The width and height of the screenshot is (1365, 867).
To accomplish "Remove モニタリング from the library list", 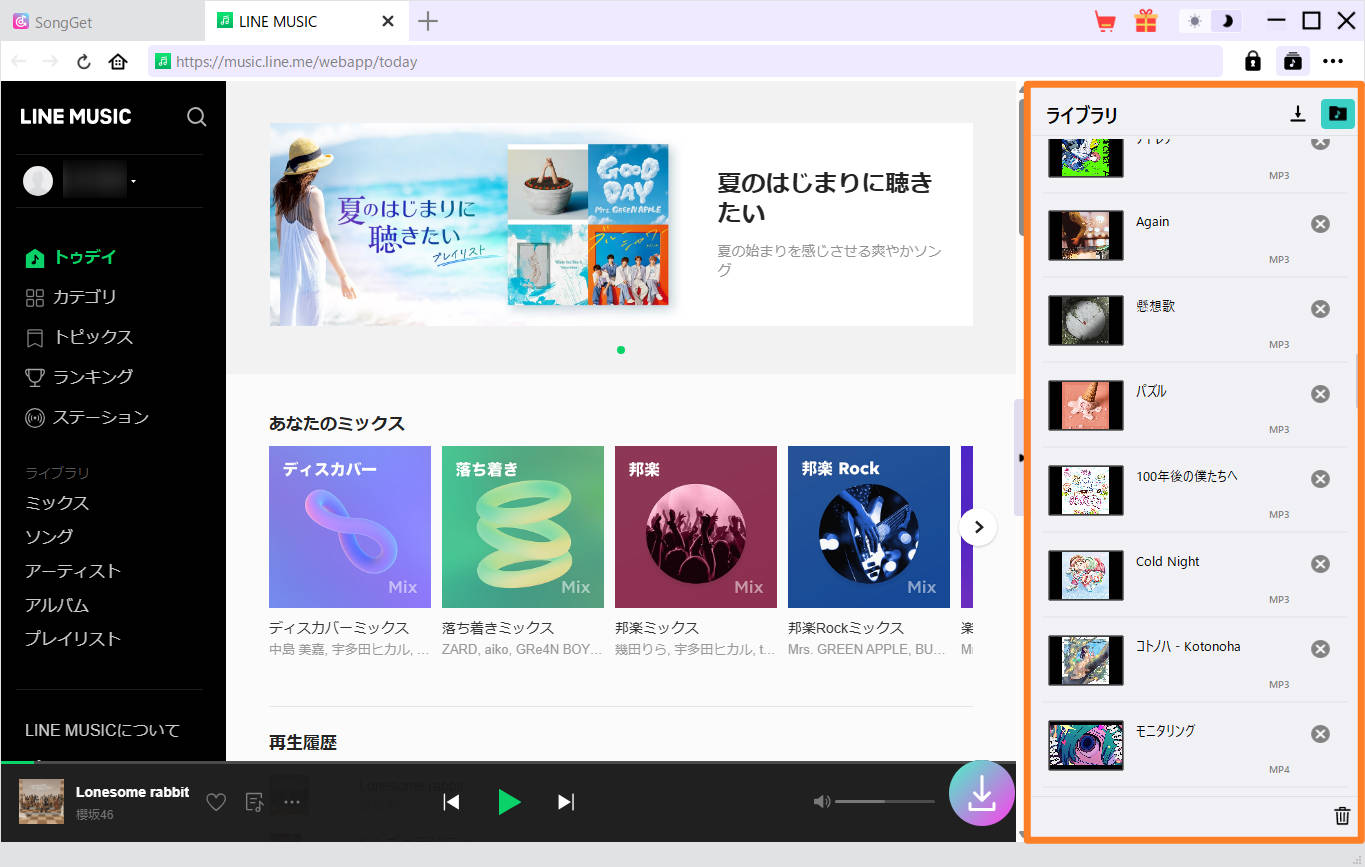I will (1320, 734).
